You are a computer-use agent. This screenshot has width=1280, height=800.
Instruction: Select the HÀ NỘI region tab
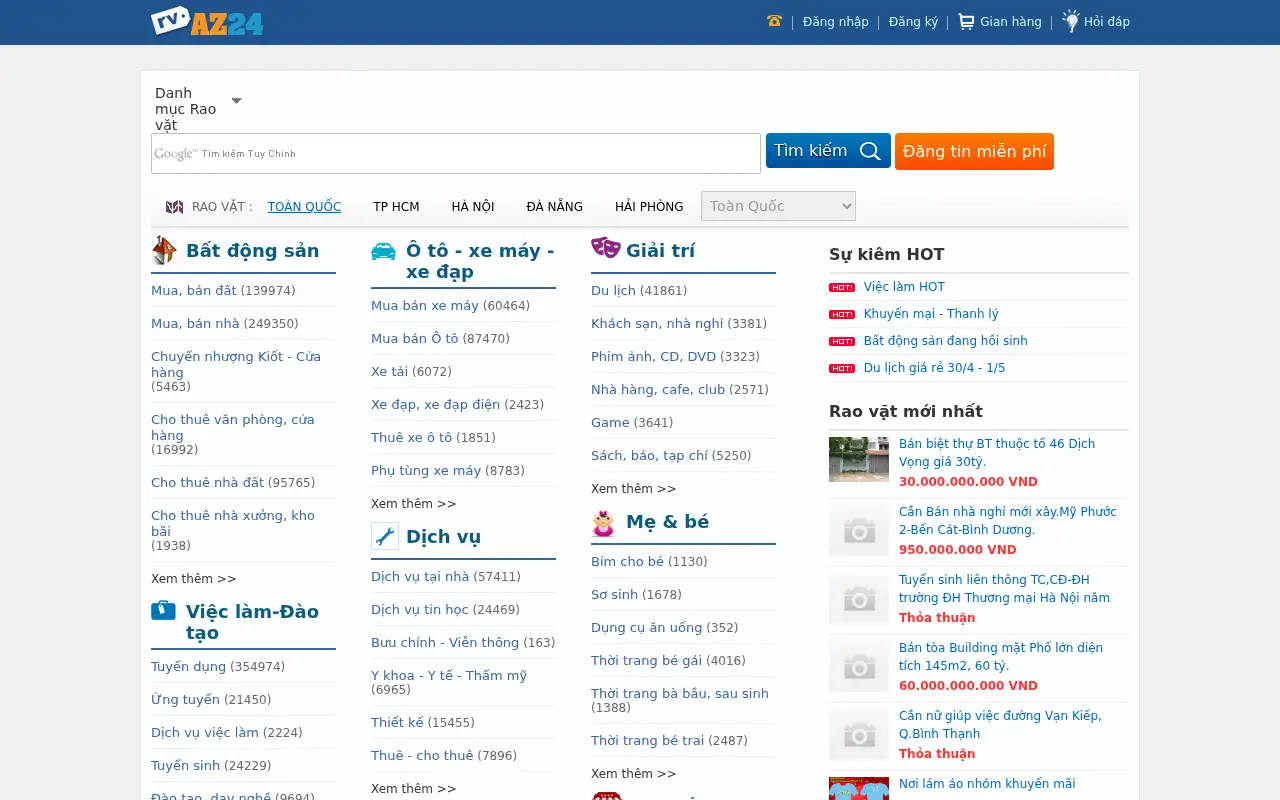click(473, 207)
